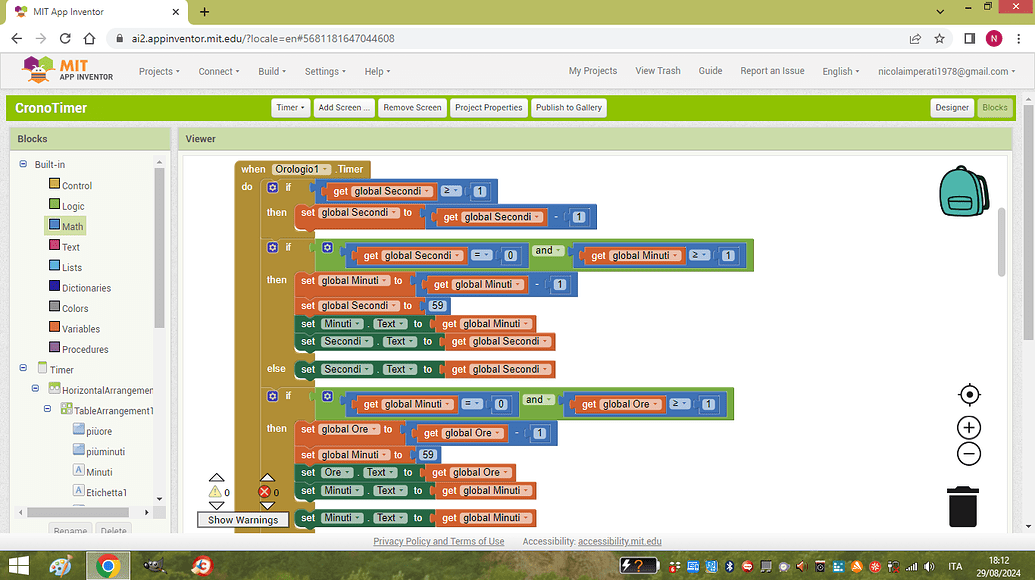Open the Build menu
Image resolution: width=1035 pixels, height=580 pixels.
coord(271,71)
